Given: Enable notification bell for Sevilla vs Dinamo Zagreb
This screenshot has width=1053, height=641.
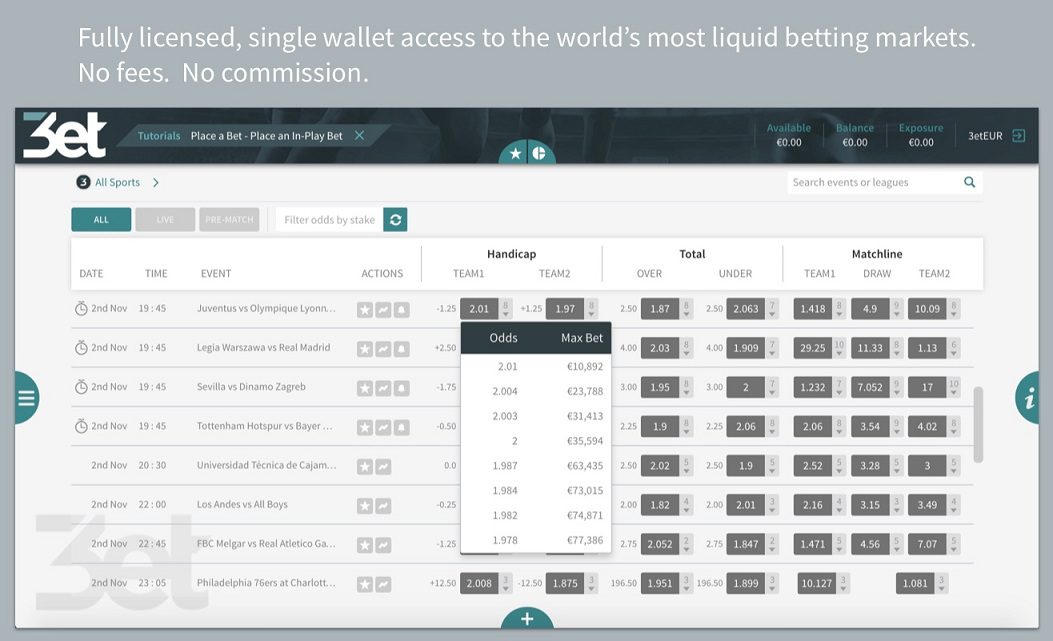Looking at the screenshot, I should click(401, 388).
